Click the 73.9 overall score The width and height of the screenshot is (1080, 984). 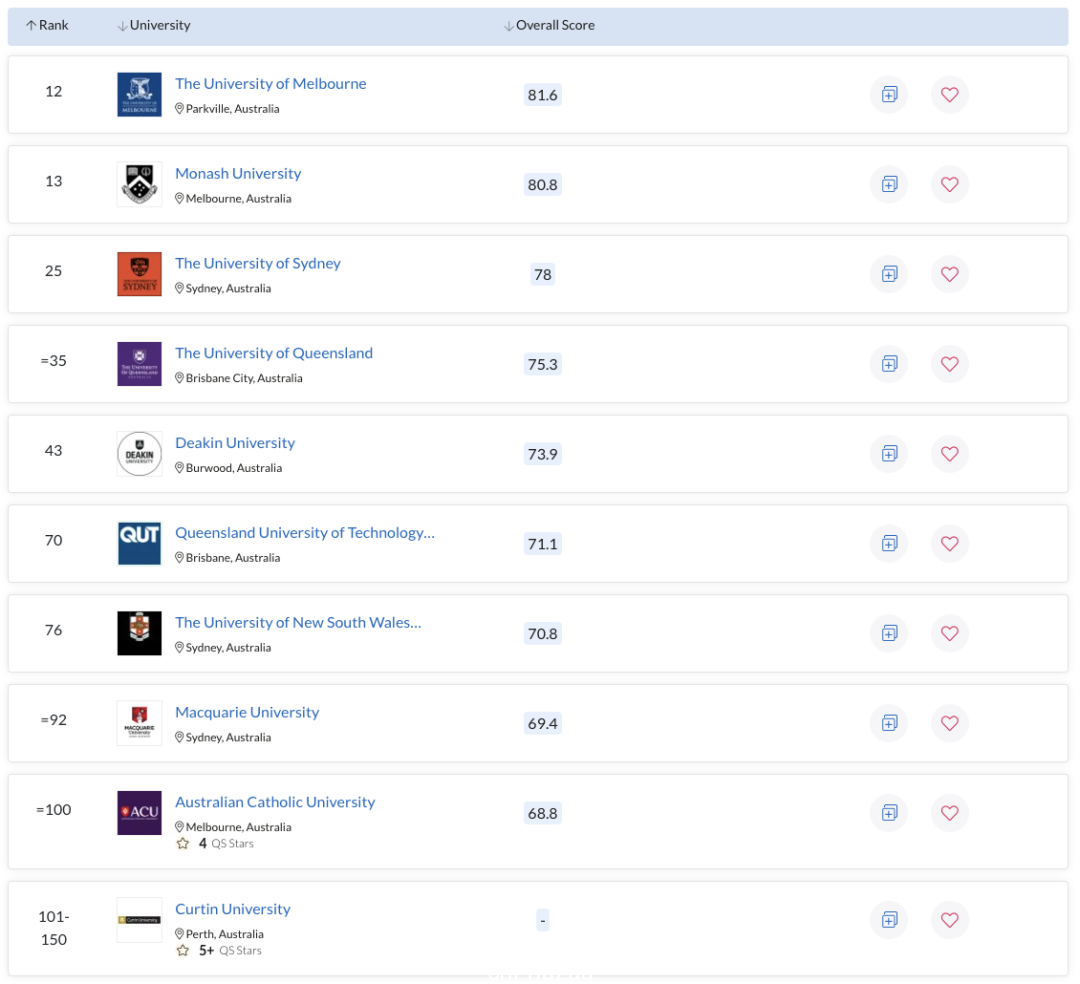point(543,454)
